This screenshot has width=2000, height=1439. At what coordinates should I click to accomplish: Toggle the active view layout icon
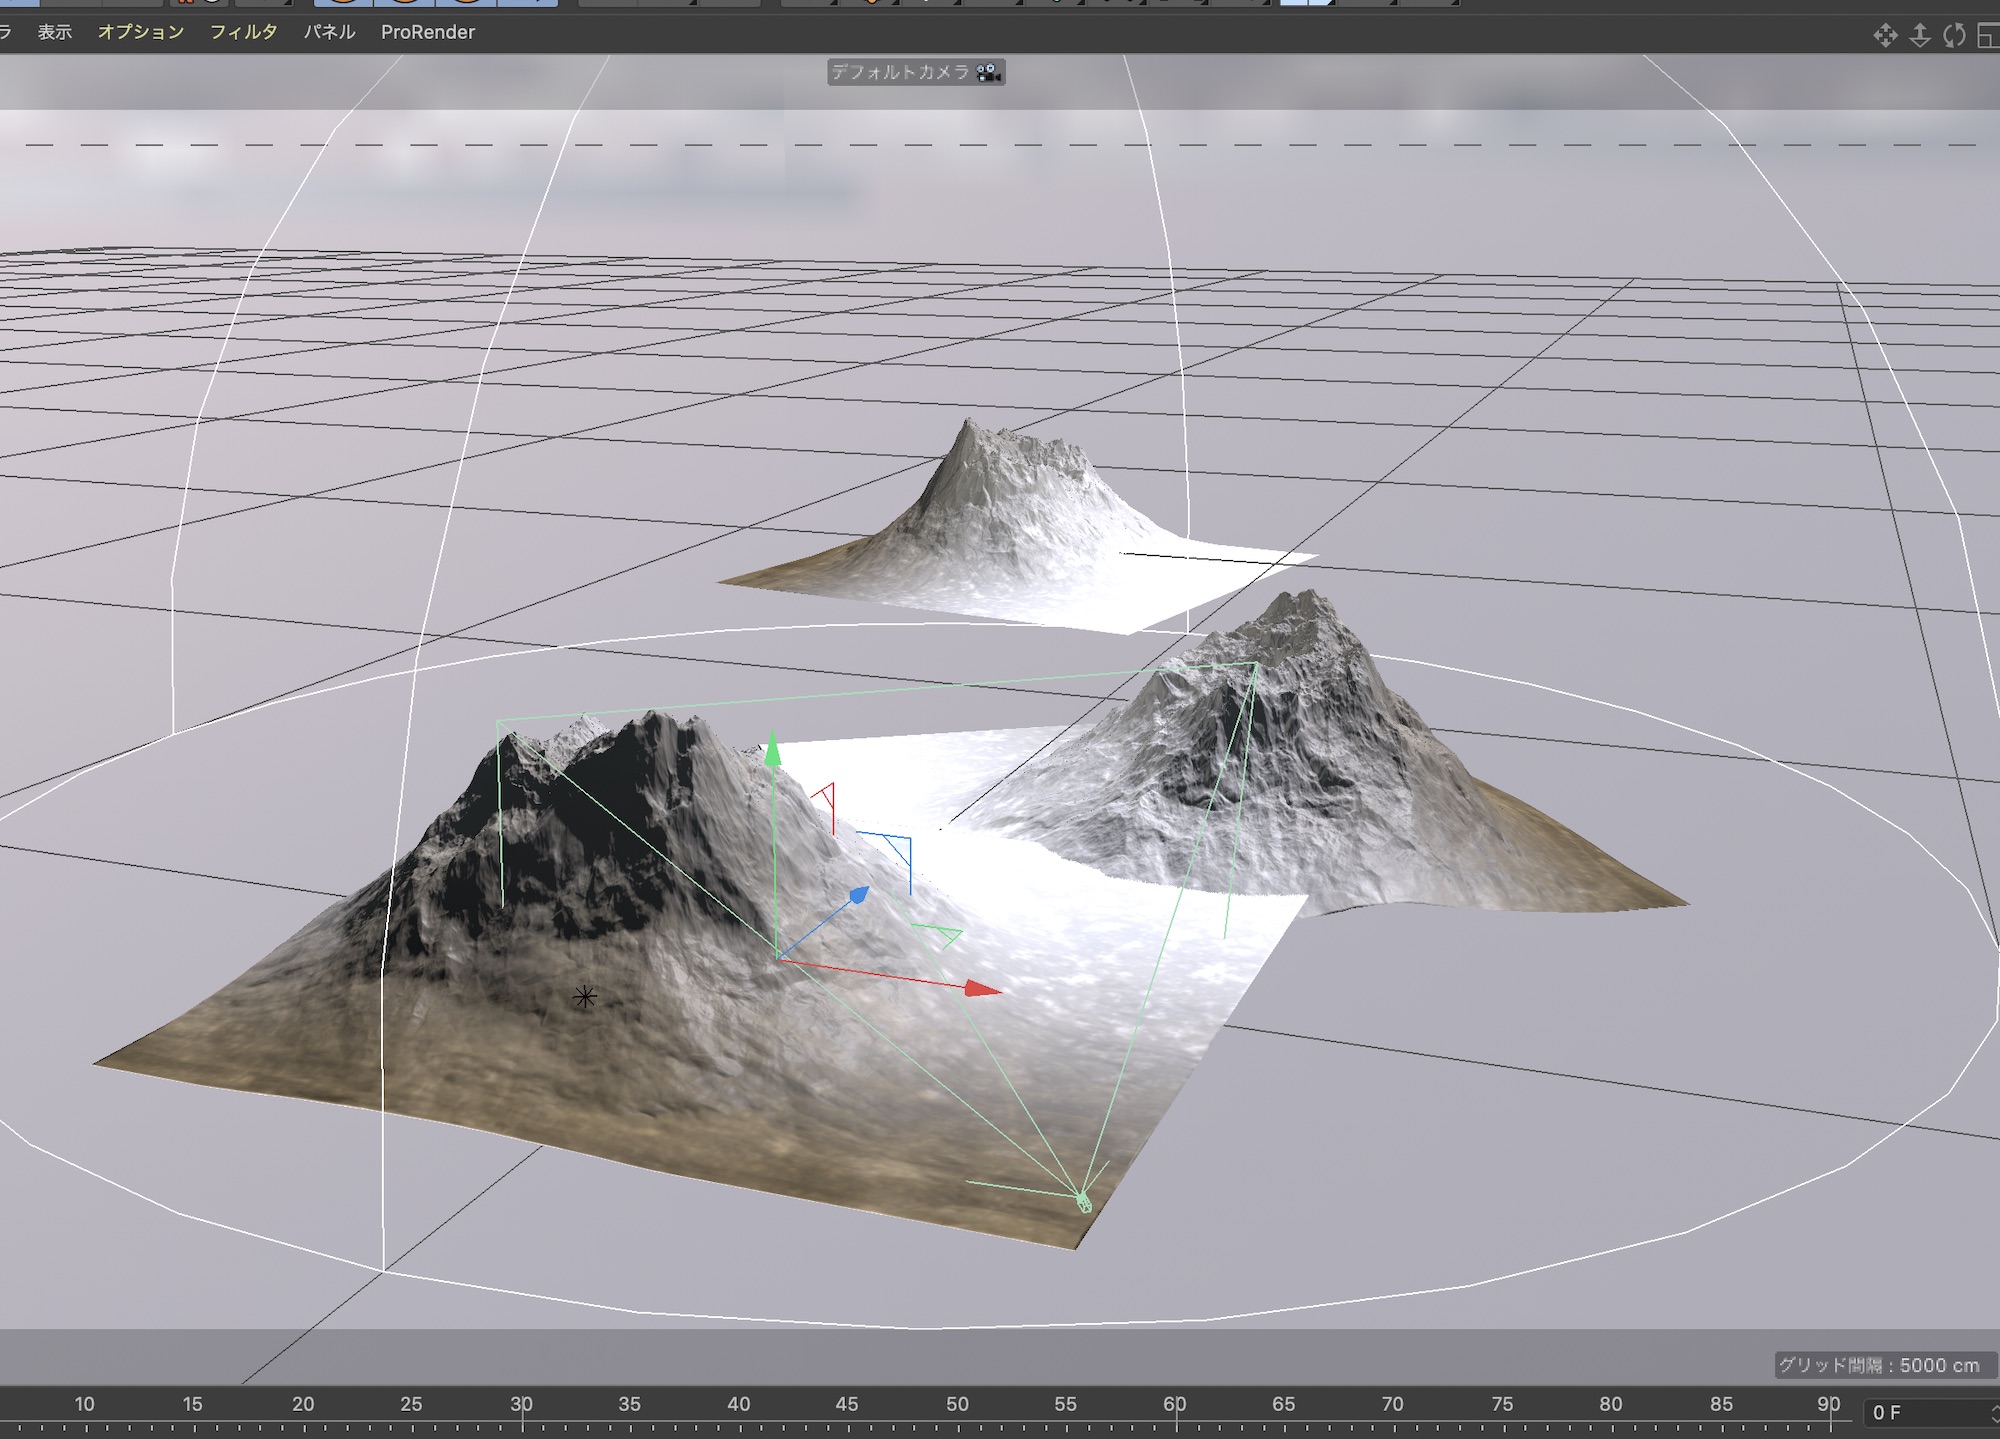1988,36
